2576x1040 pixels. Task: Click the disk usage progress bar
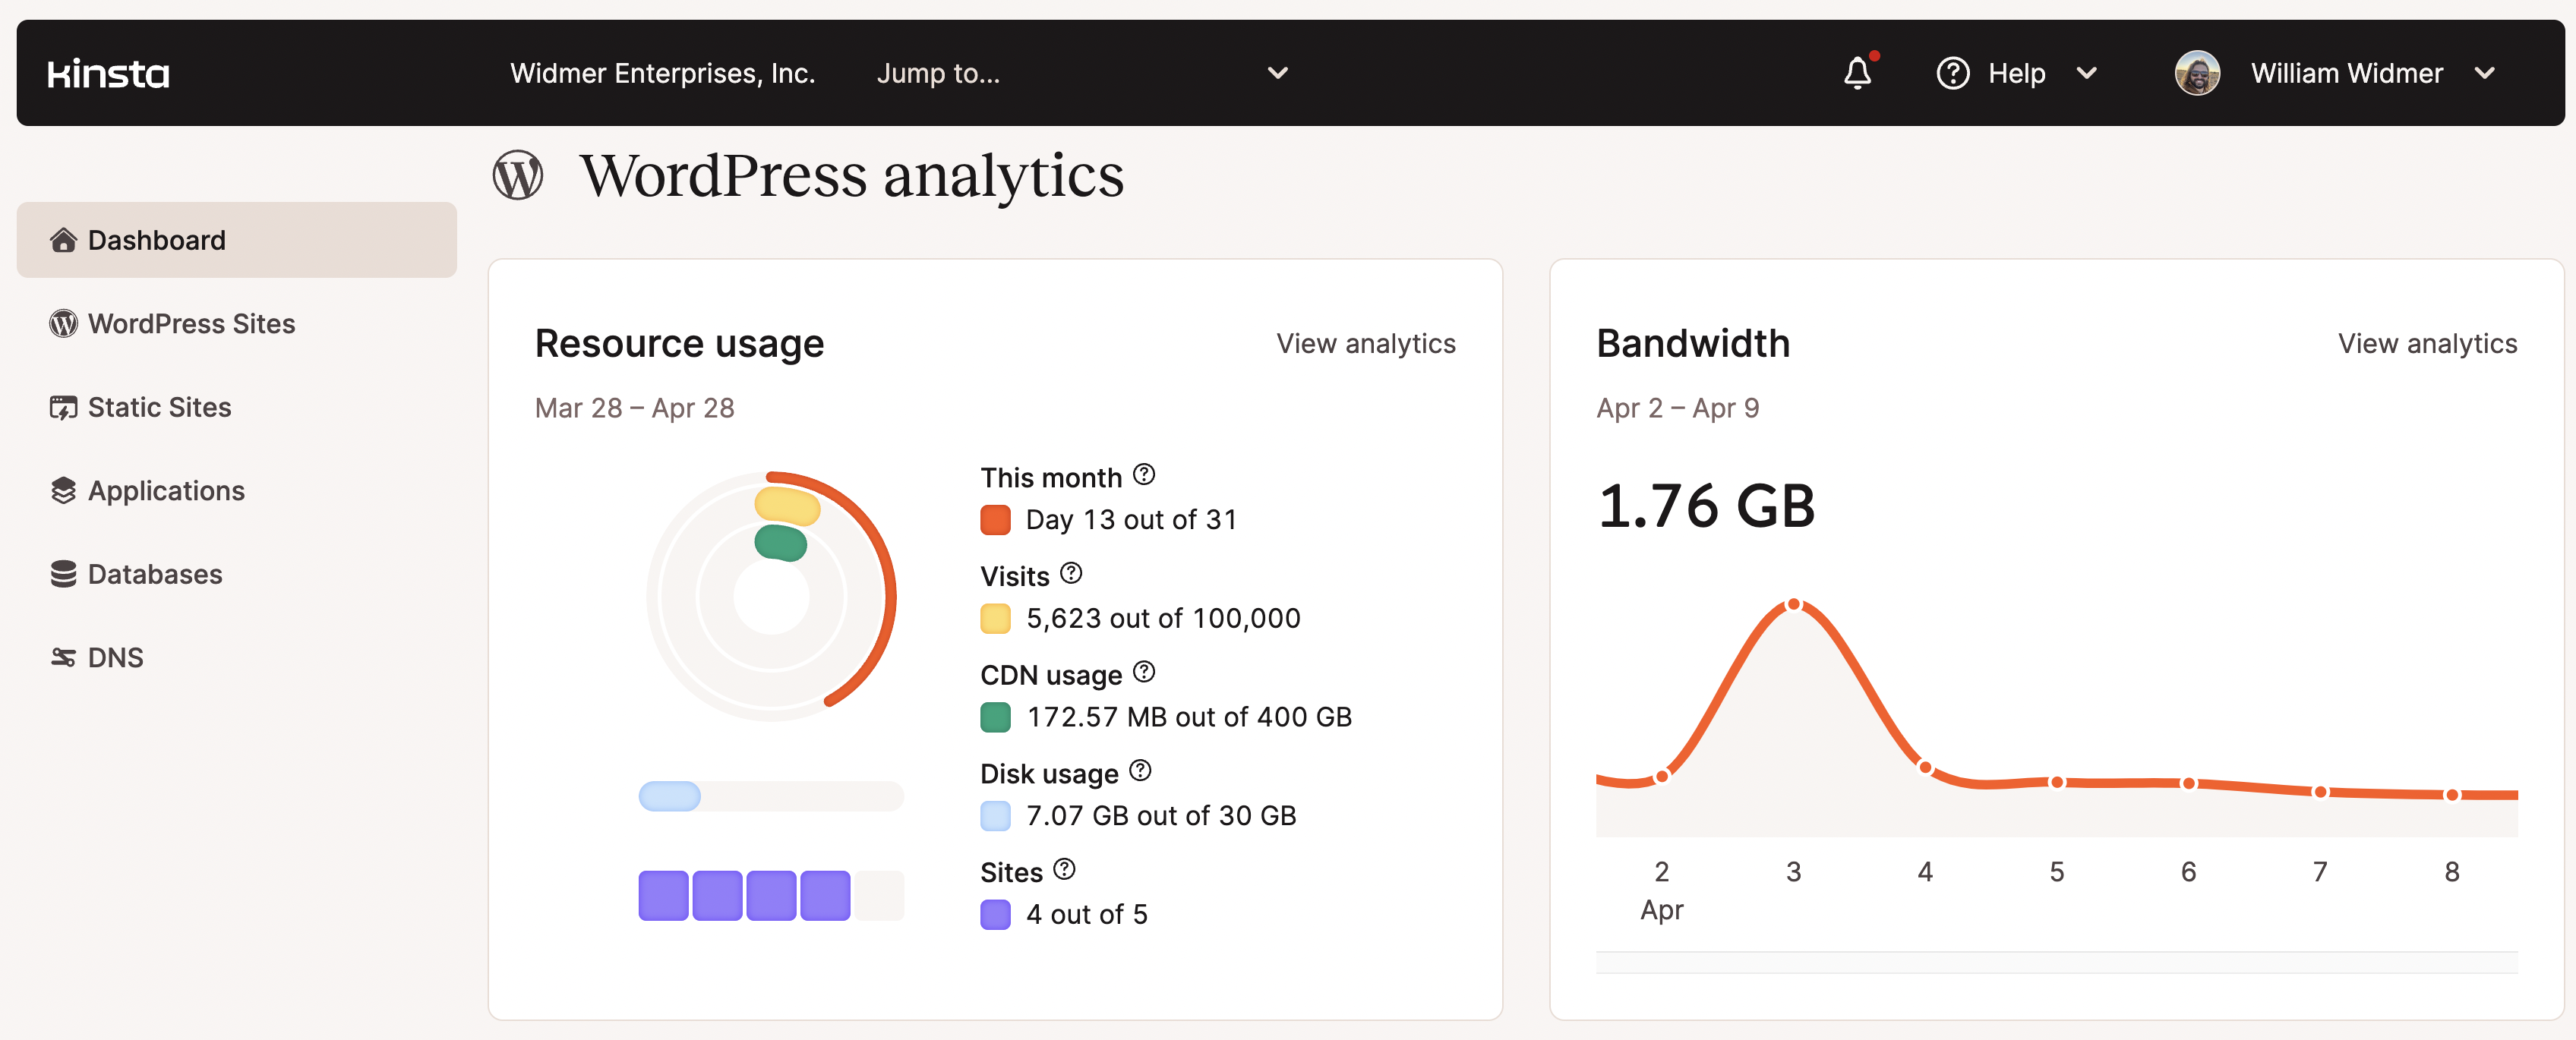pyautogui.click(x=771, y=796)
